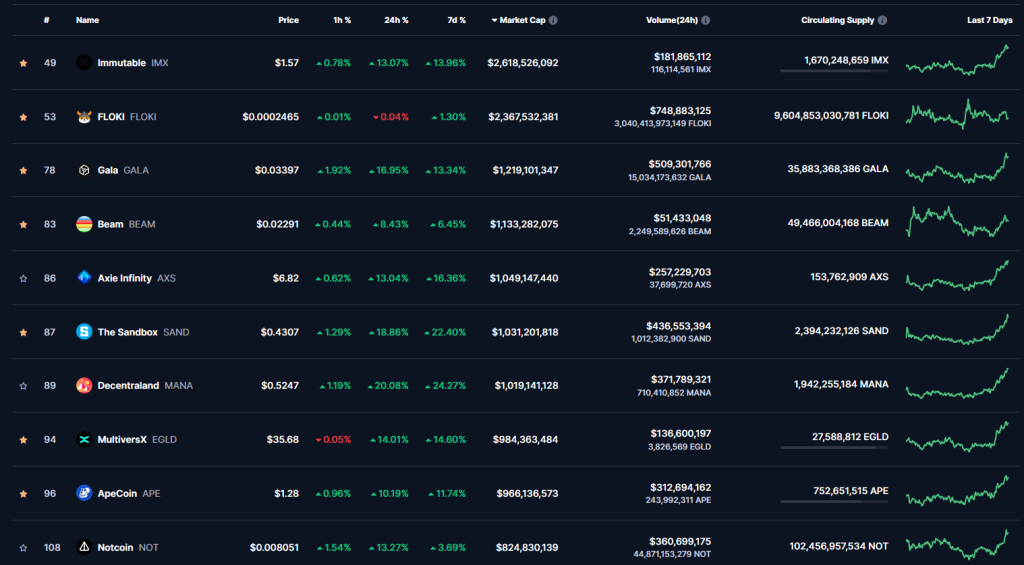The image size is (1024, 565).
Task: Sort by the Name column header
Action: (x=88, y=20)
